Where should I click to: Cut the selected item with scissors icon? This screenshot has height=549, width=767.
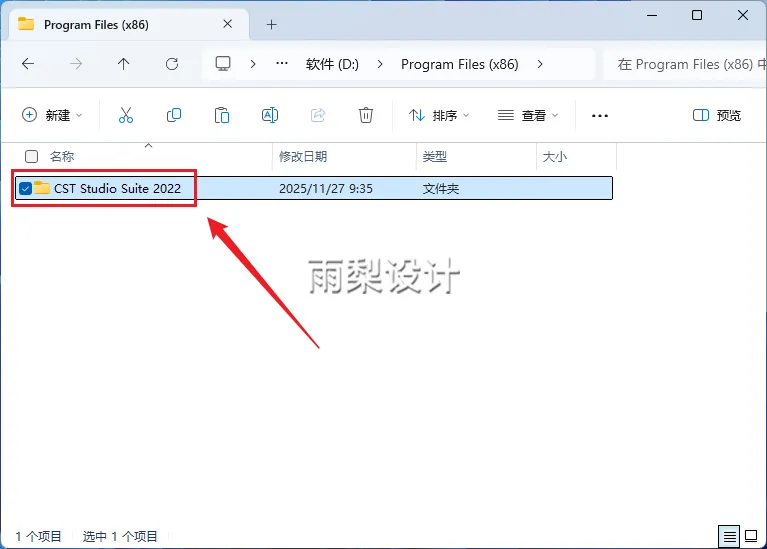(126, 115)
